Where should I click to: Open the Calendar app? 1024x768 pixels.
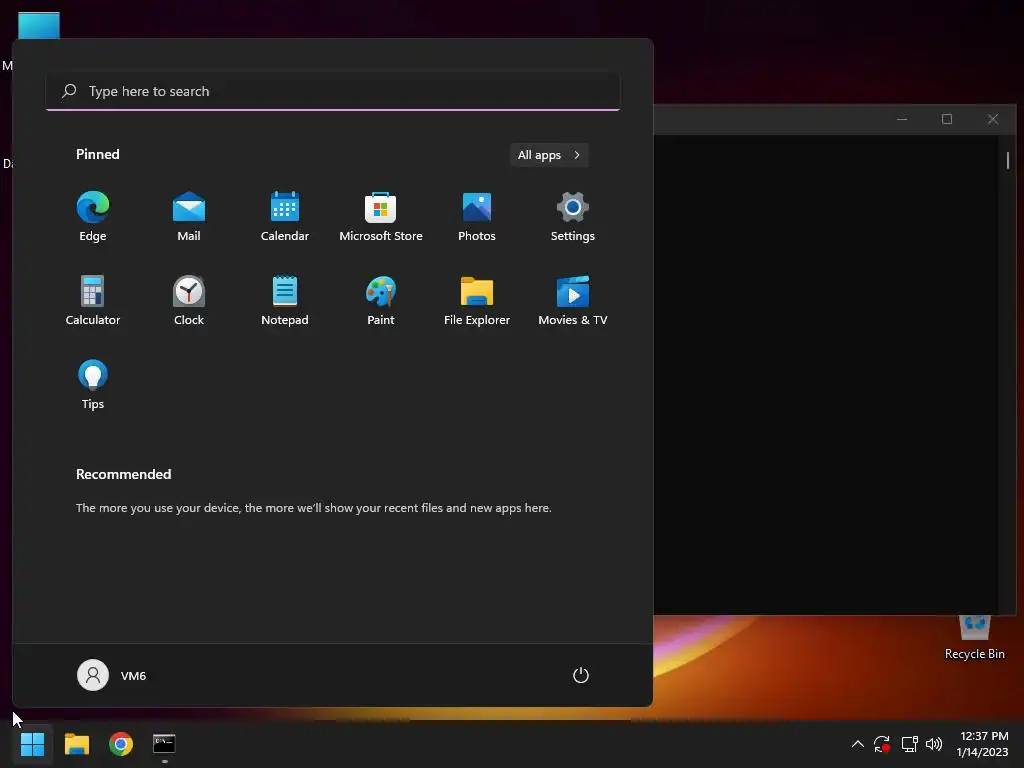click(x=285, y=217)
